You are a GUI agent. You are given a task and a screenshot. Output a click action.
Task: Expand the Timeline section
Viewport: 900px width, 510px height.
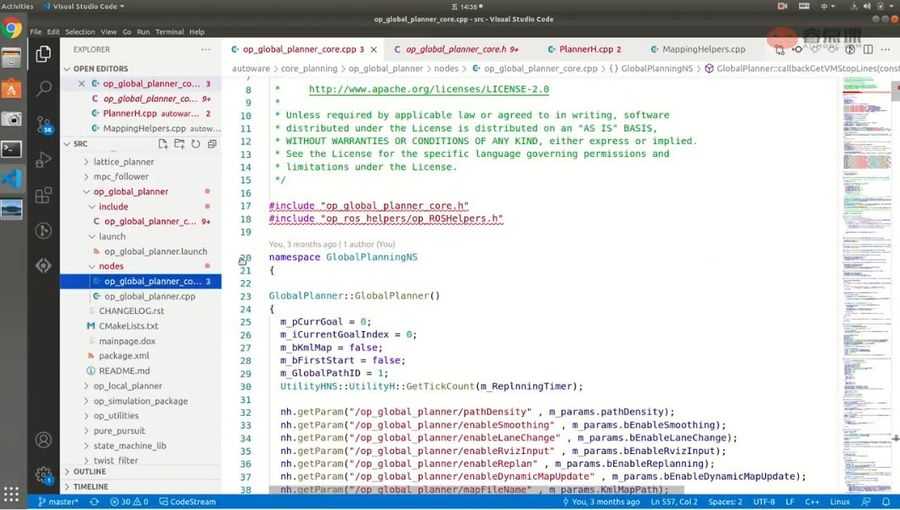91,486
